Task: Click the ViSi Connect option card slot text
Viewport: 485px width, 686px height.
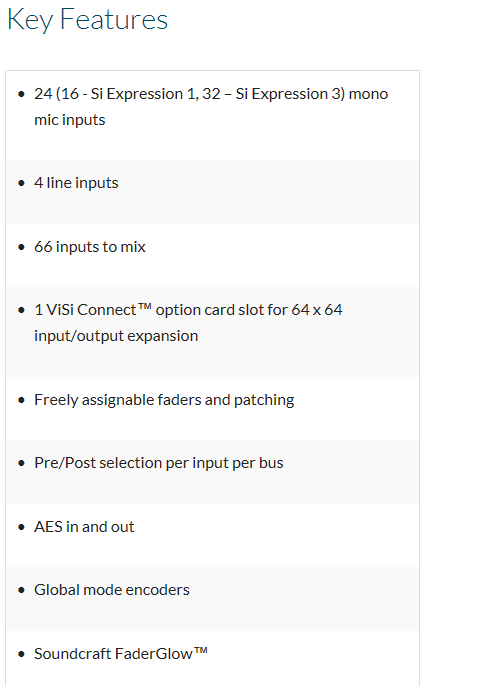Action: [188, 310]
